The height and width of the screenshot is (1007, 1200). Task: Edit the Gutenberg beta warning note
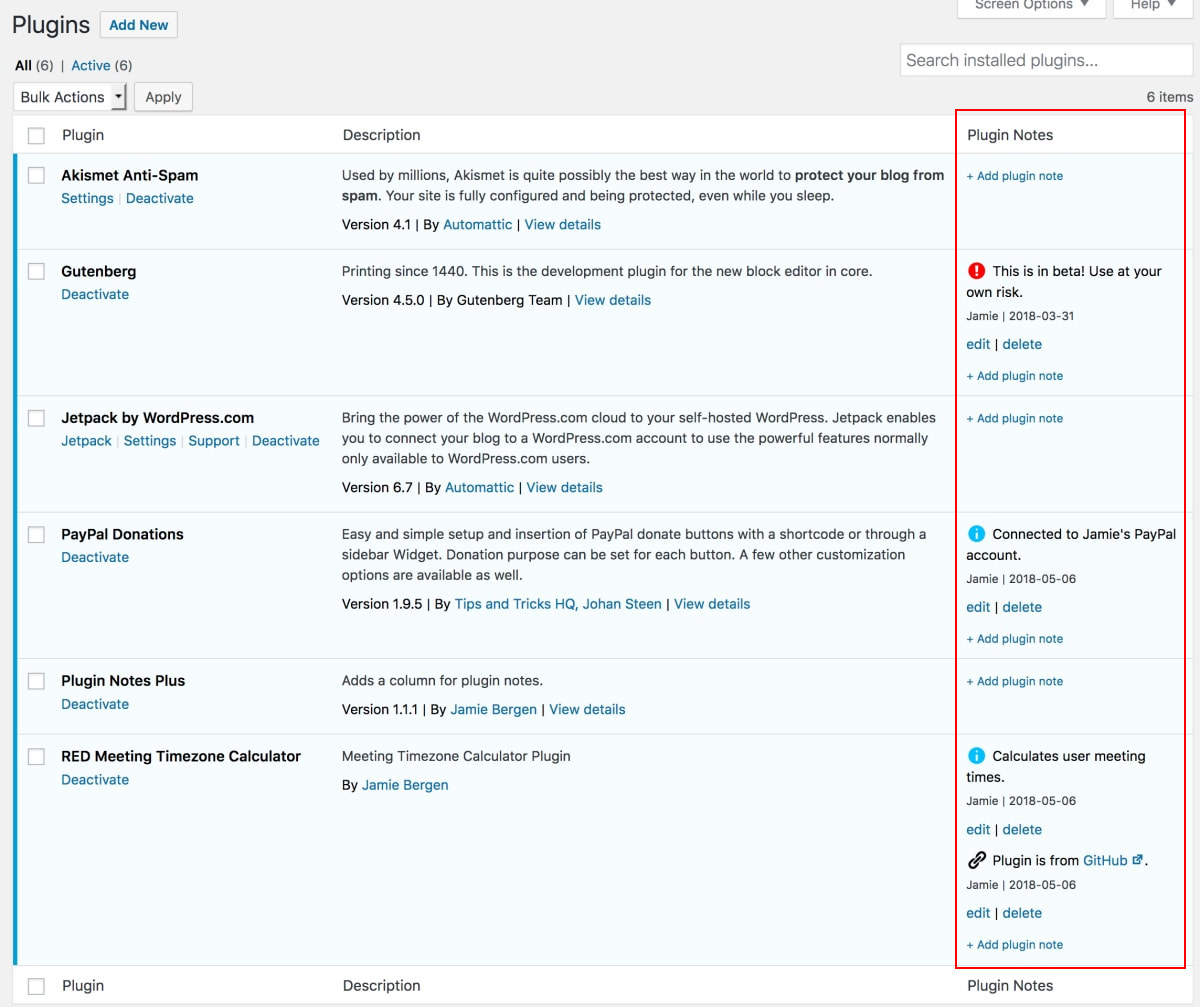pyautogui.click(x=977, y=343)
